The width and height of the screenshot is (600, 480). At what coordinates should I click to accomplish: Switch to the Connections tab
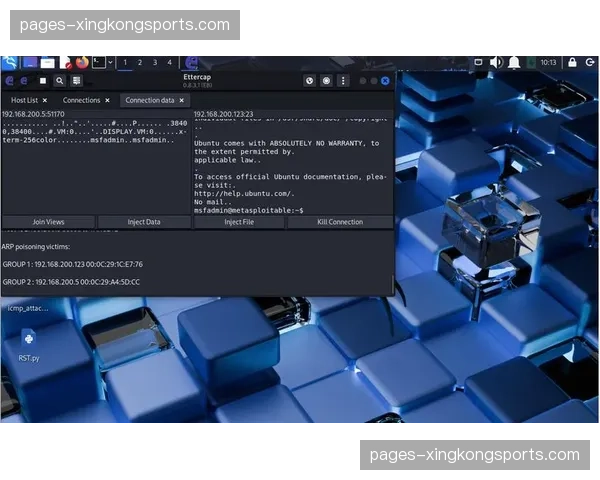(81, 100)
